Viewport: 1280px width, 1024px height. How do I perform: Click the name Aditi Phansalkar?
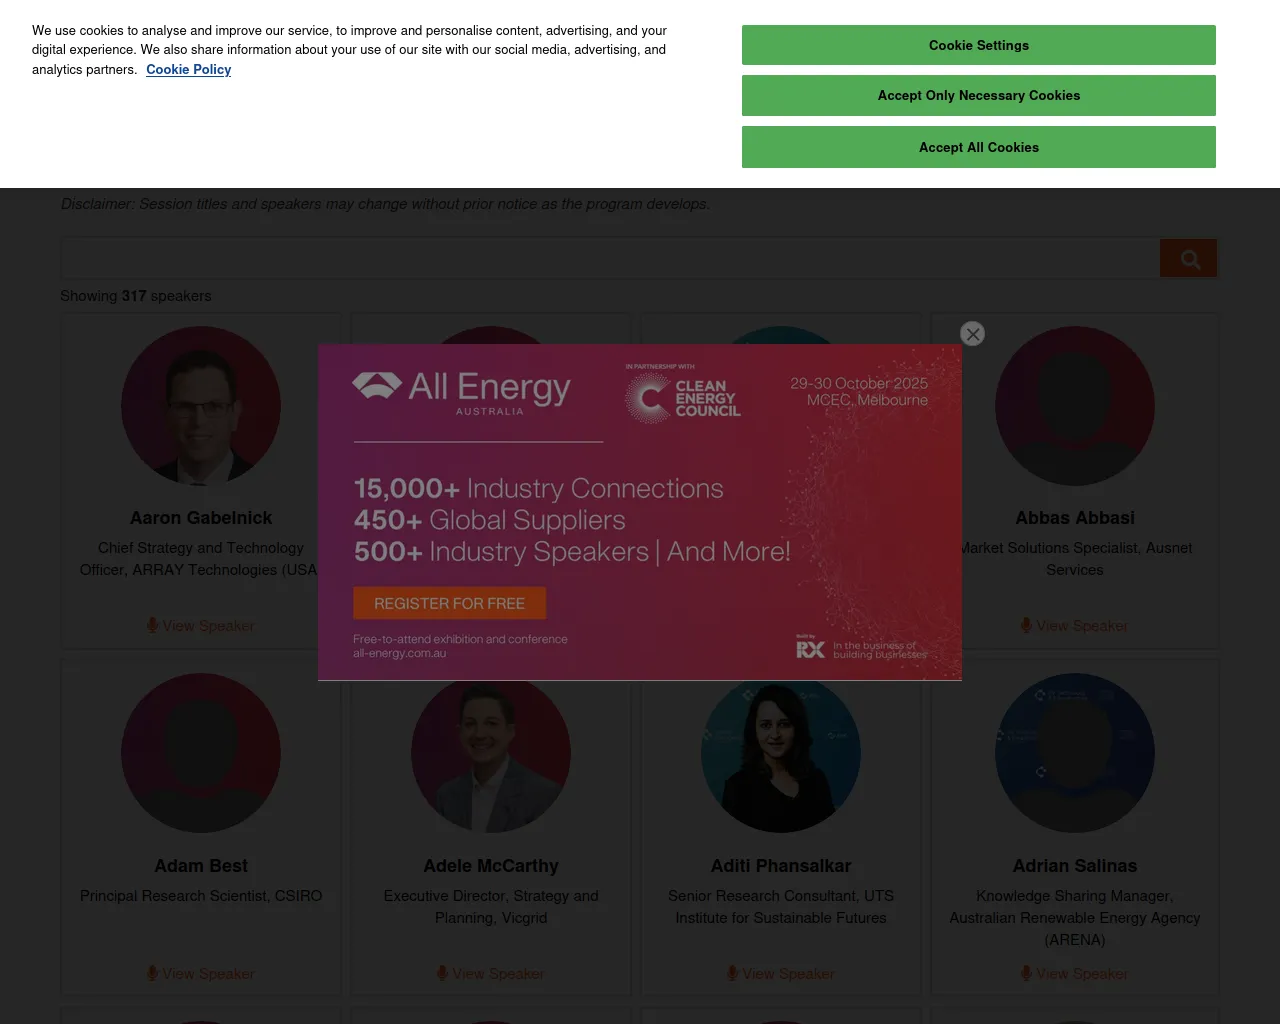pos(781,866)
